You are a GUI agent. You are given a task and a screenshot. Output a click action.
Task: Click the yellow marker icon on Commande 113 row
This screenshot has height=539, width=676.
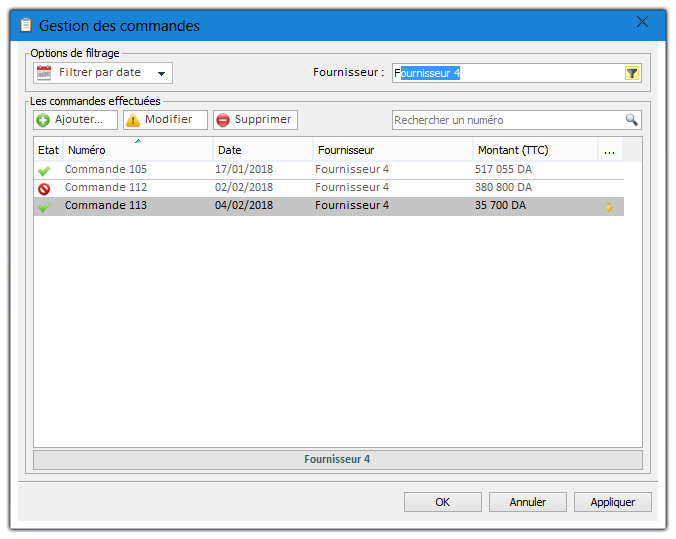coord(608,207)
